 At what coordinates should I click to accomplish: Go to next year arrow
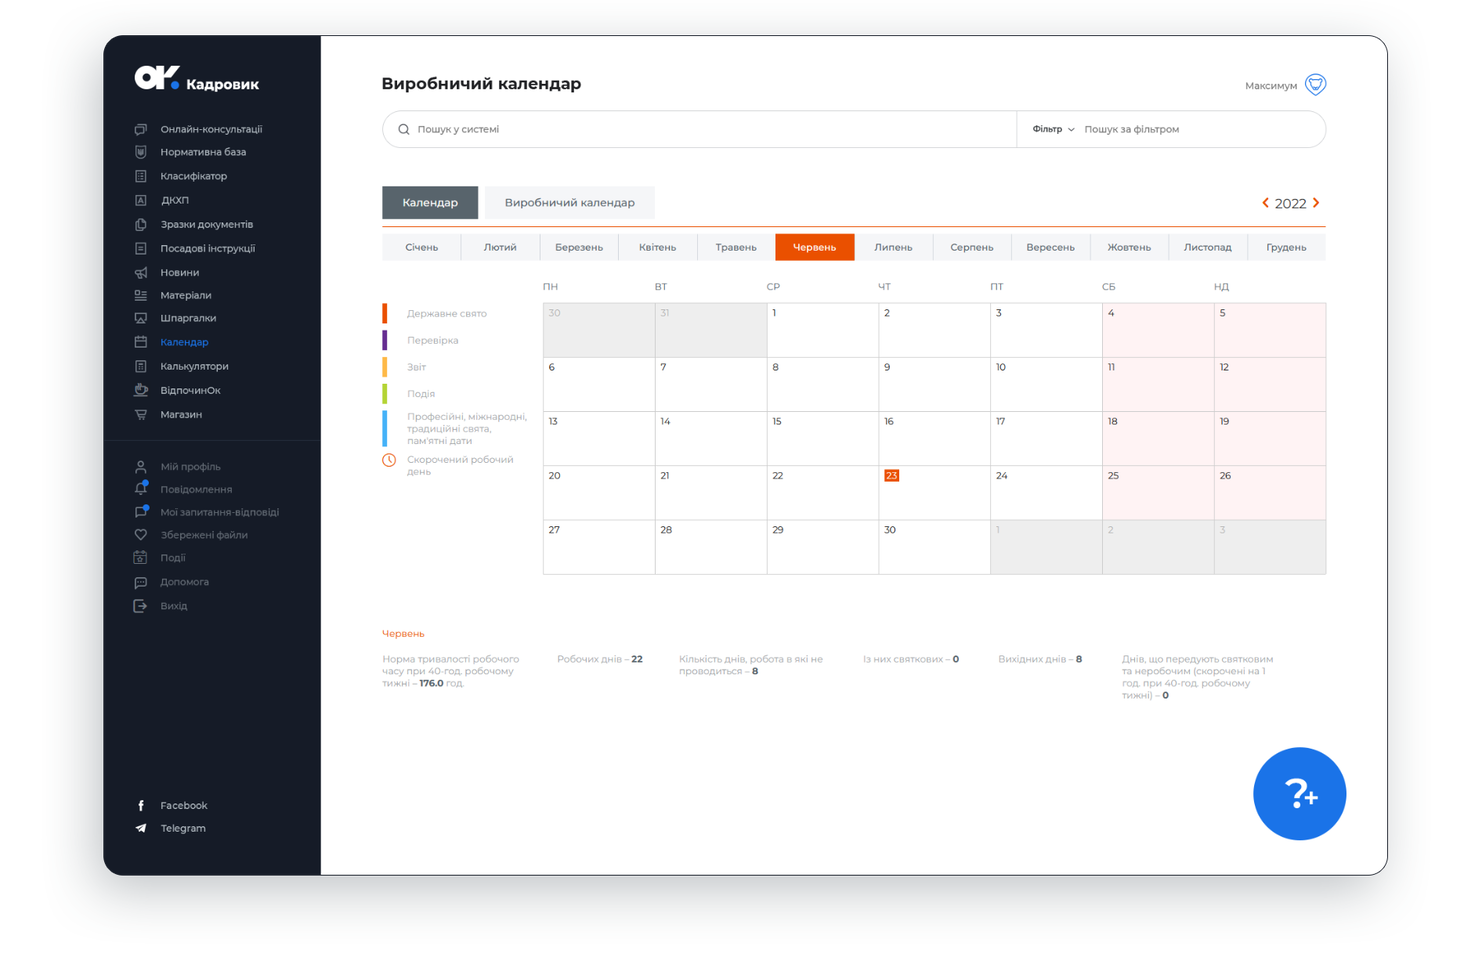pos(1316,203)
